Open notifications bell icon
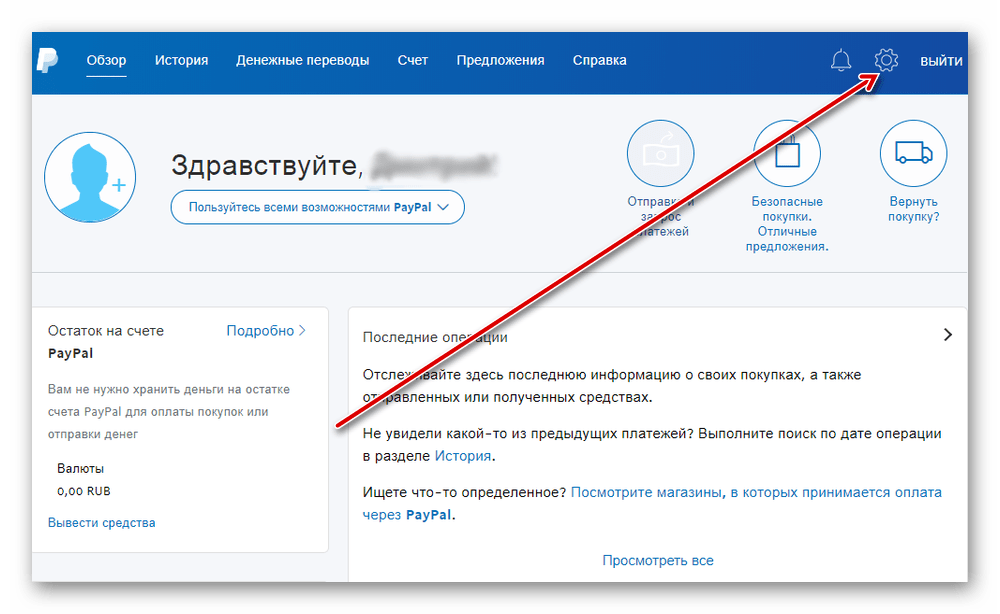 tap(841, 61)
